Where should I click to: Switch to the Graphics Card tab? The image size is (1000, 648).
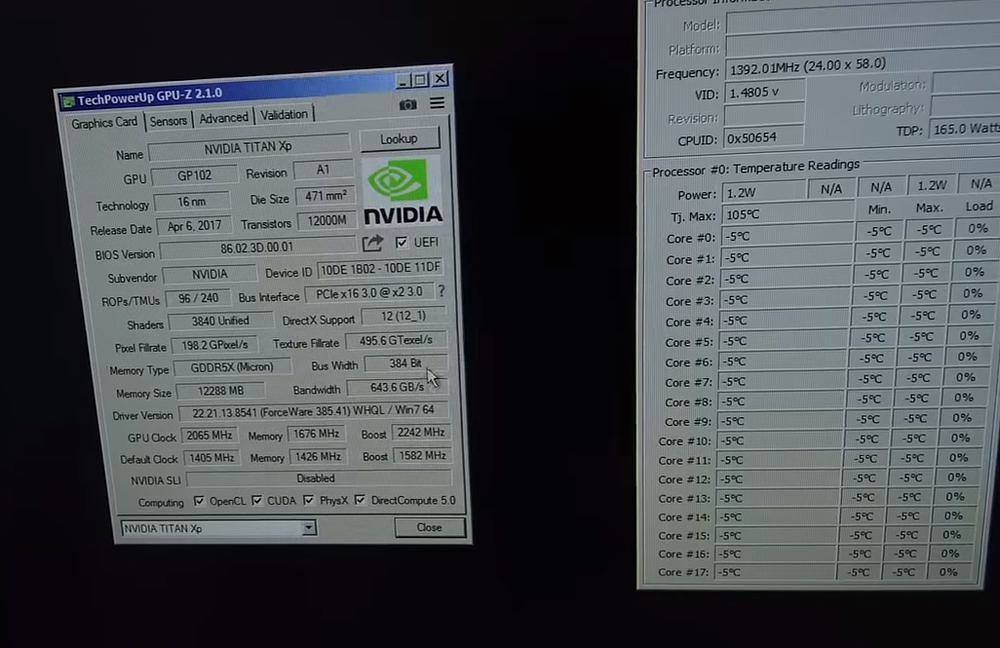click(x=104, y=122)
